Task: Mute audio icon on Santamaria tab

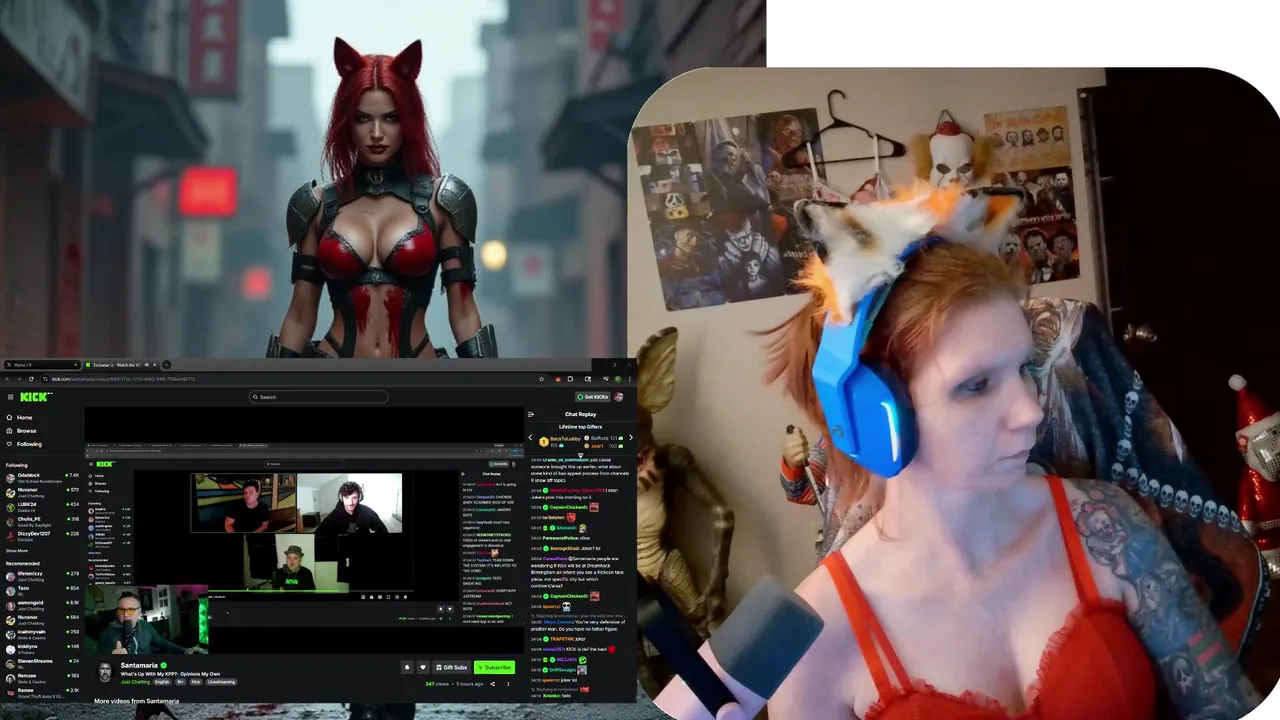Action: [x=145, y=365]
